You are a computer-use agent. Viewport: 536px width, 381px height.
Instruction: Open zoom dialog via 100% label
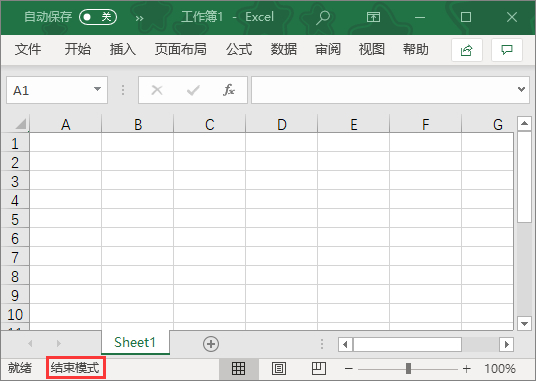coord(500,368)
